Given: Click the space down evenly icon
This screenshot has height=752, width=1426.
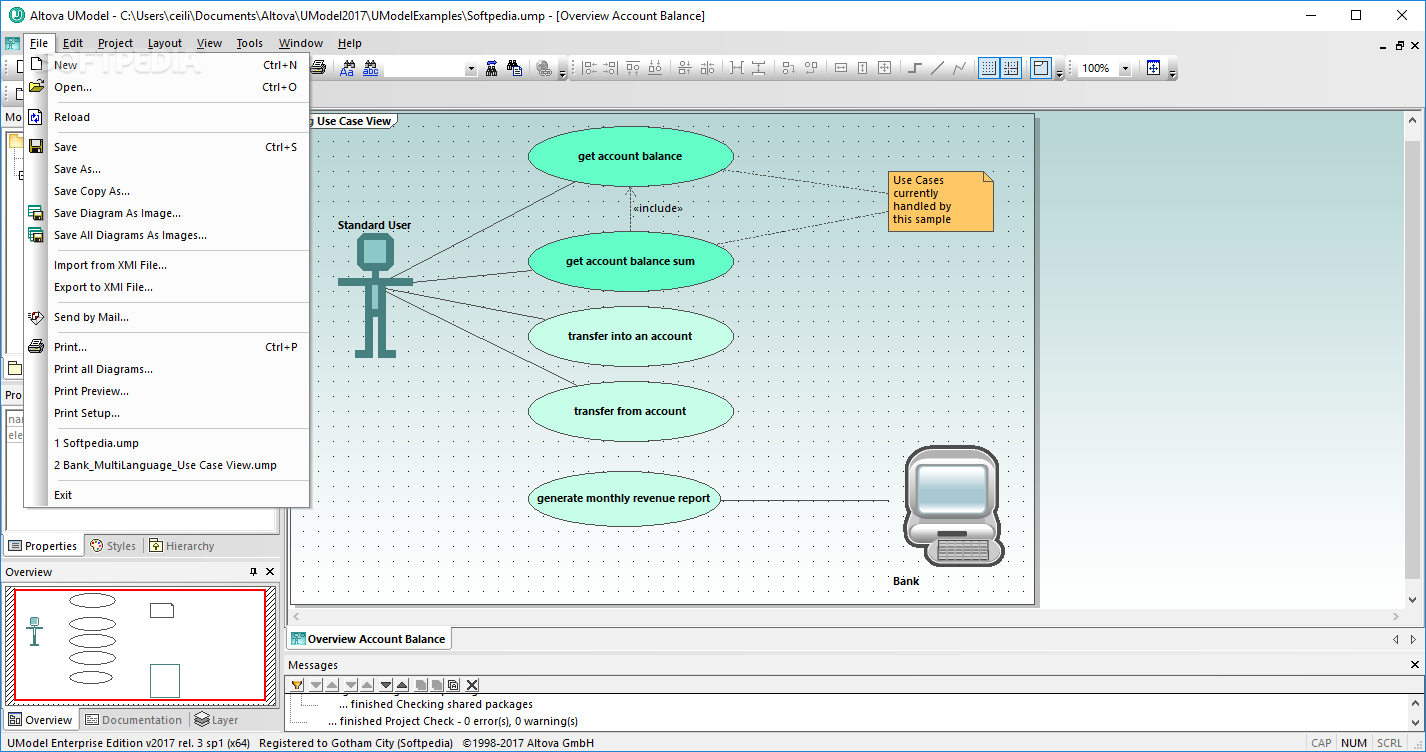Looking at the screenshot, I should click(x=758, y=68).
